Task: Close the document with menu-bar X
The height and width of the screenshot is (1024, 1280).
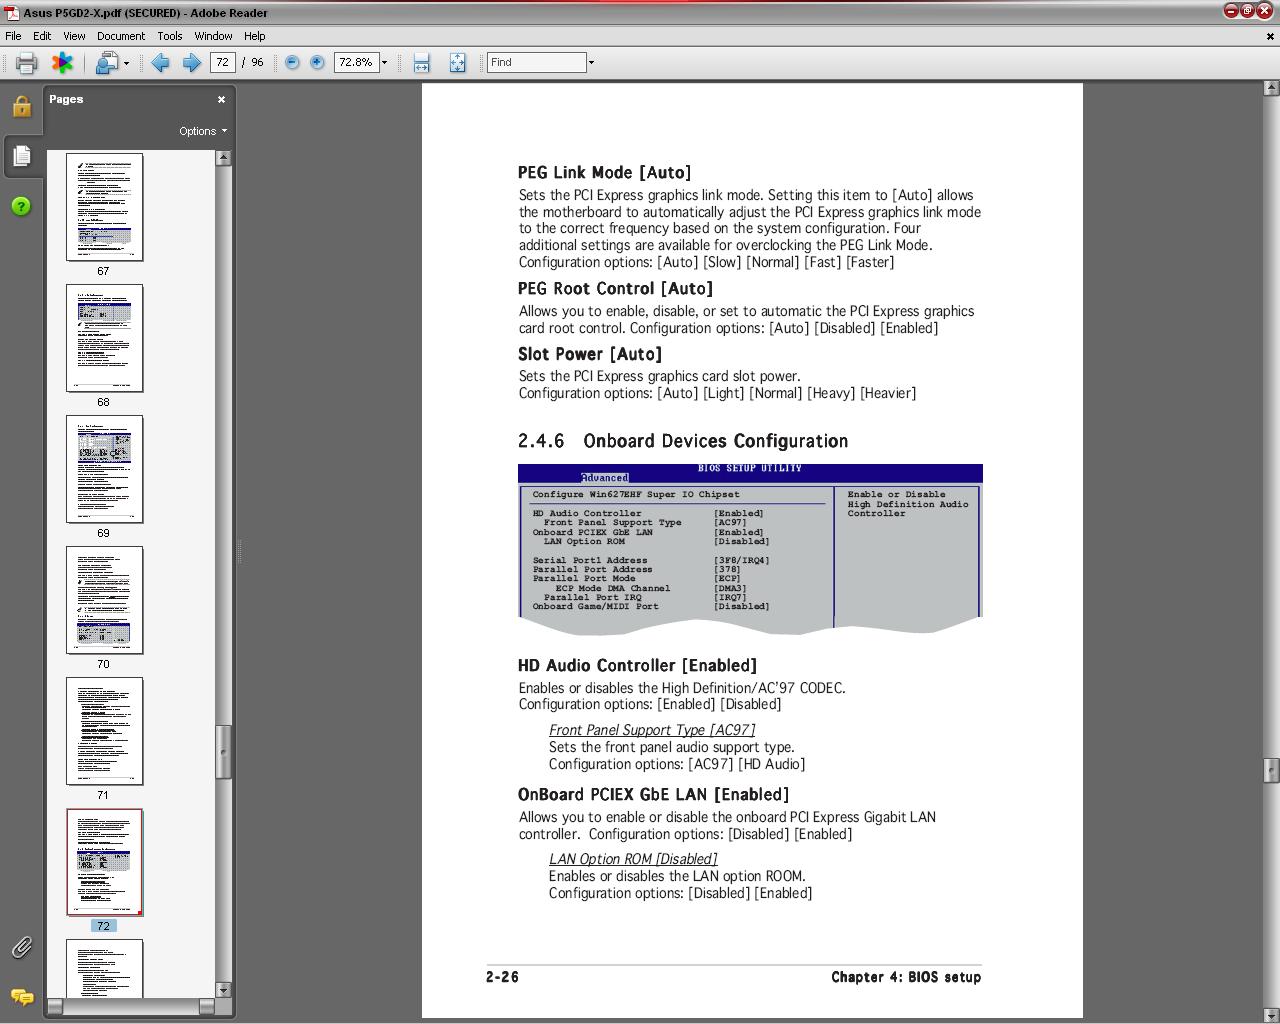Action: [1271, 36]
